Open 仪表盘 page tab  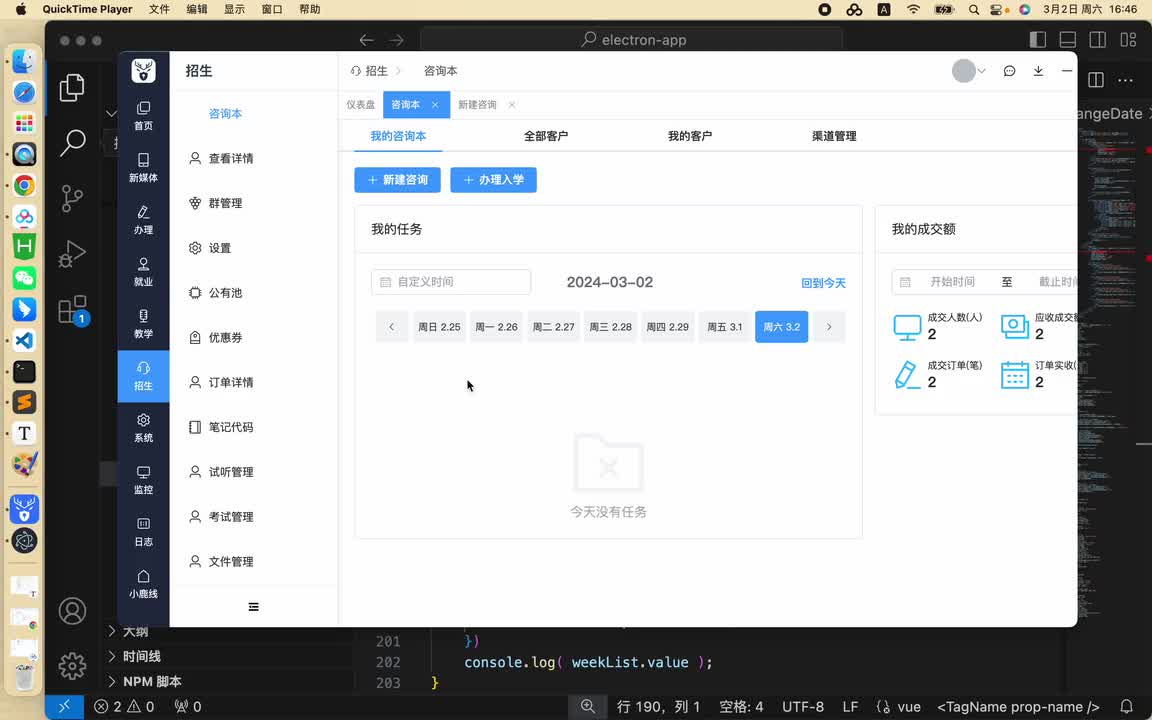point(361,105)
